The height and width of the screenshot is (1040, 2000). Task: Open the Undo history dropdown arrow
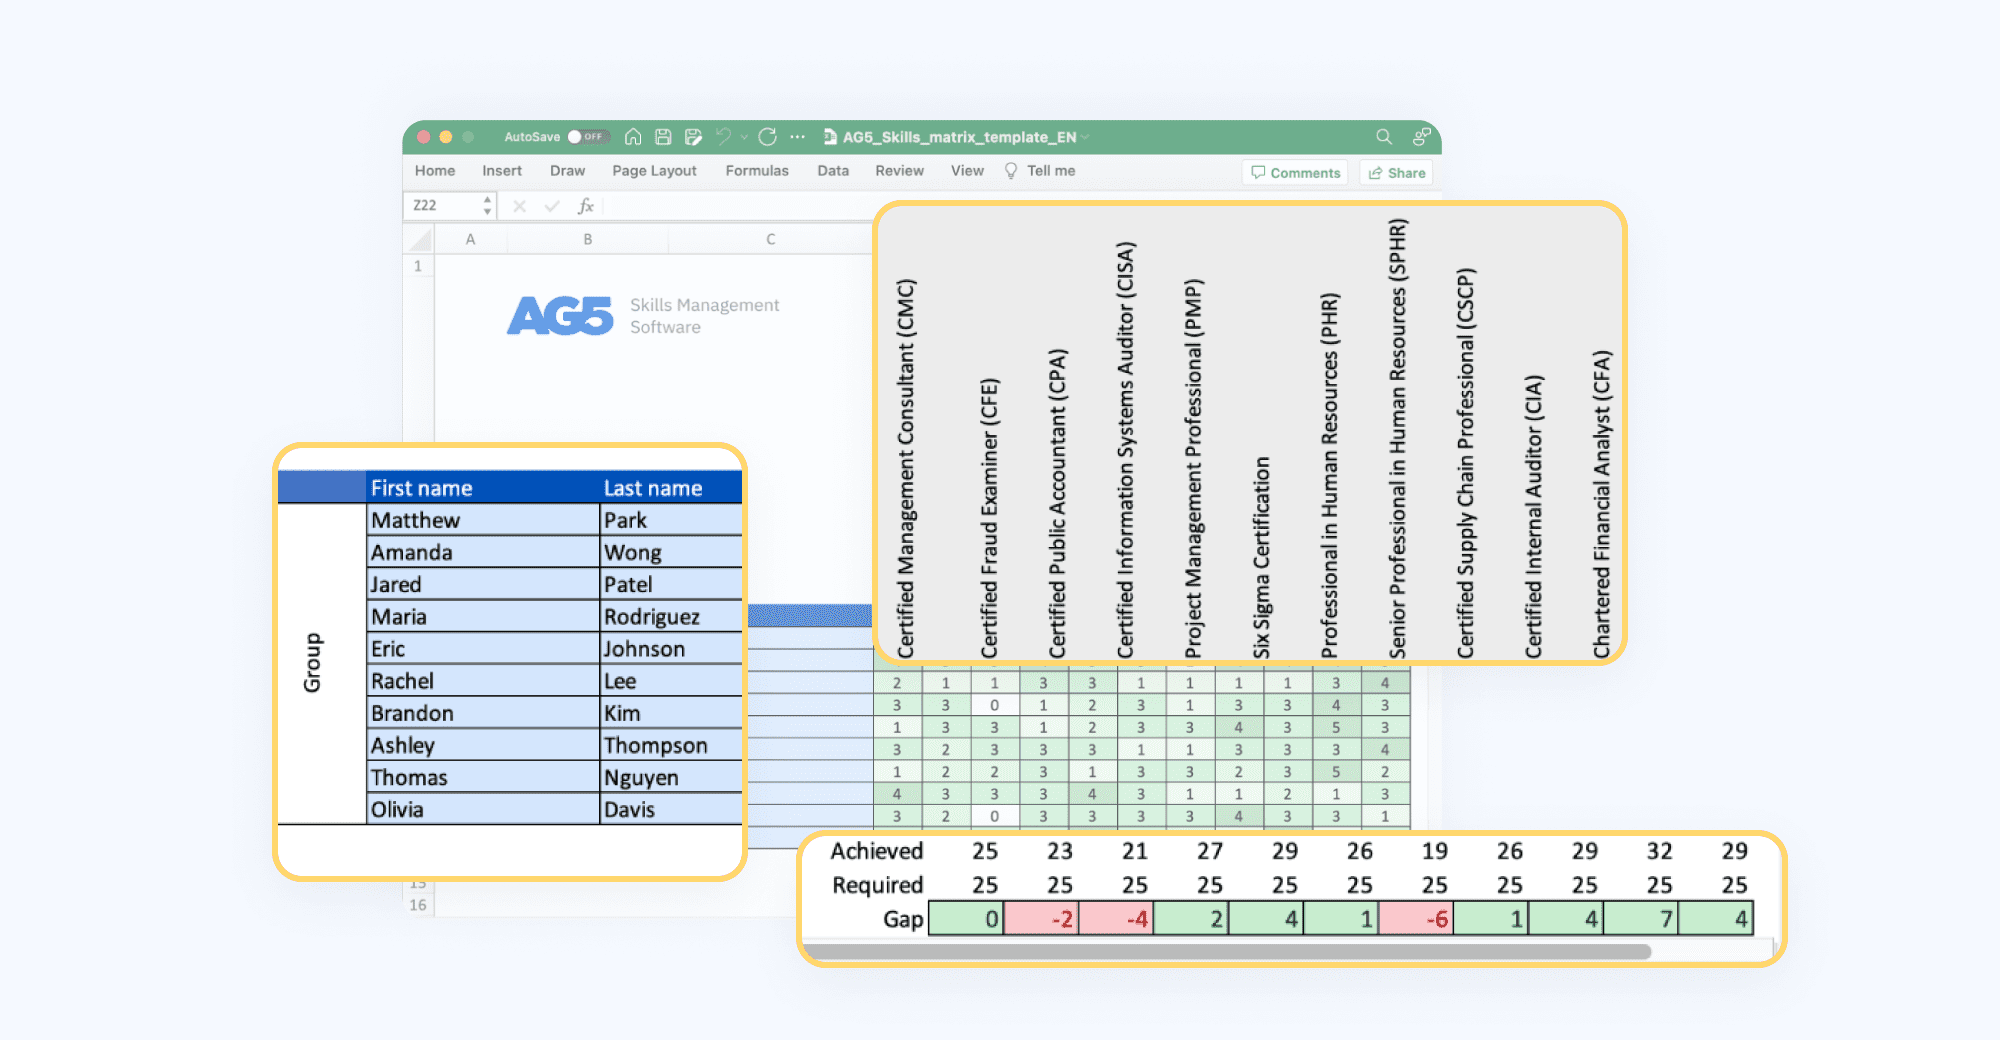pyautogui.click(x=742, y=137)
